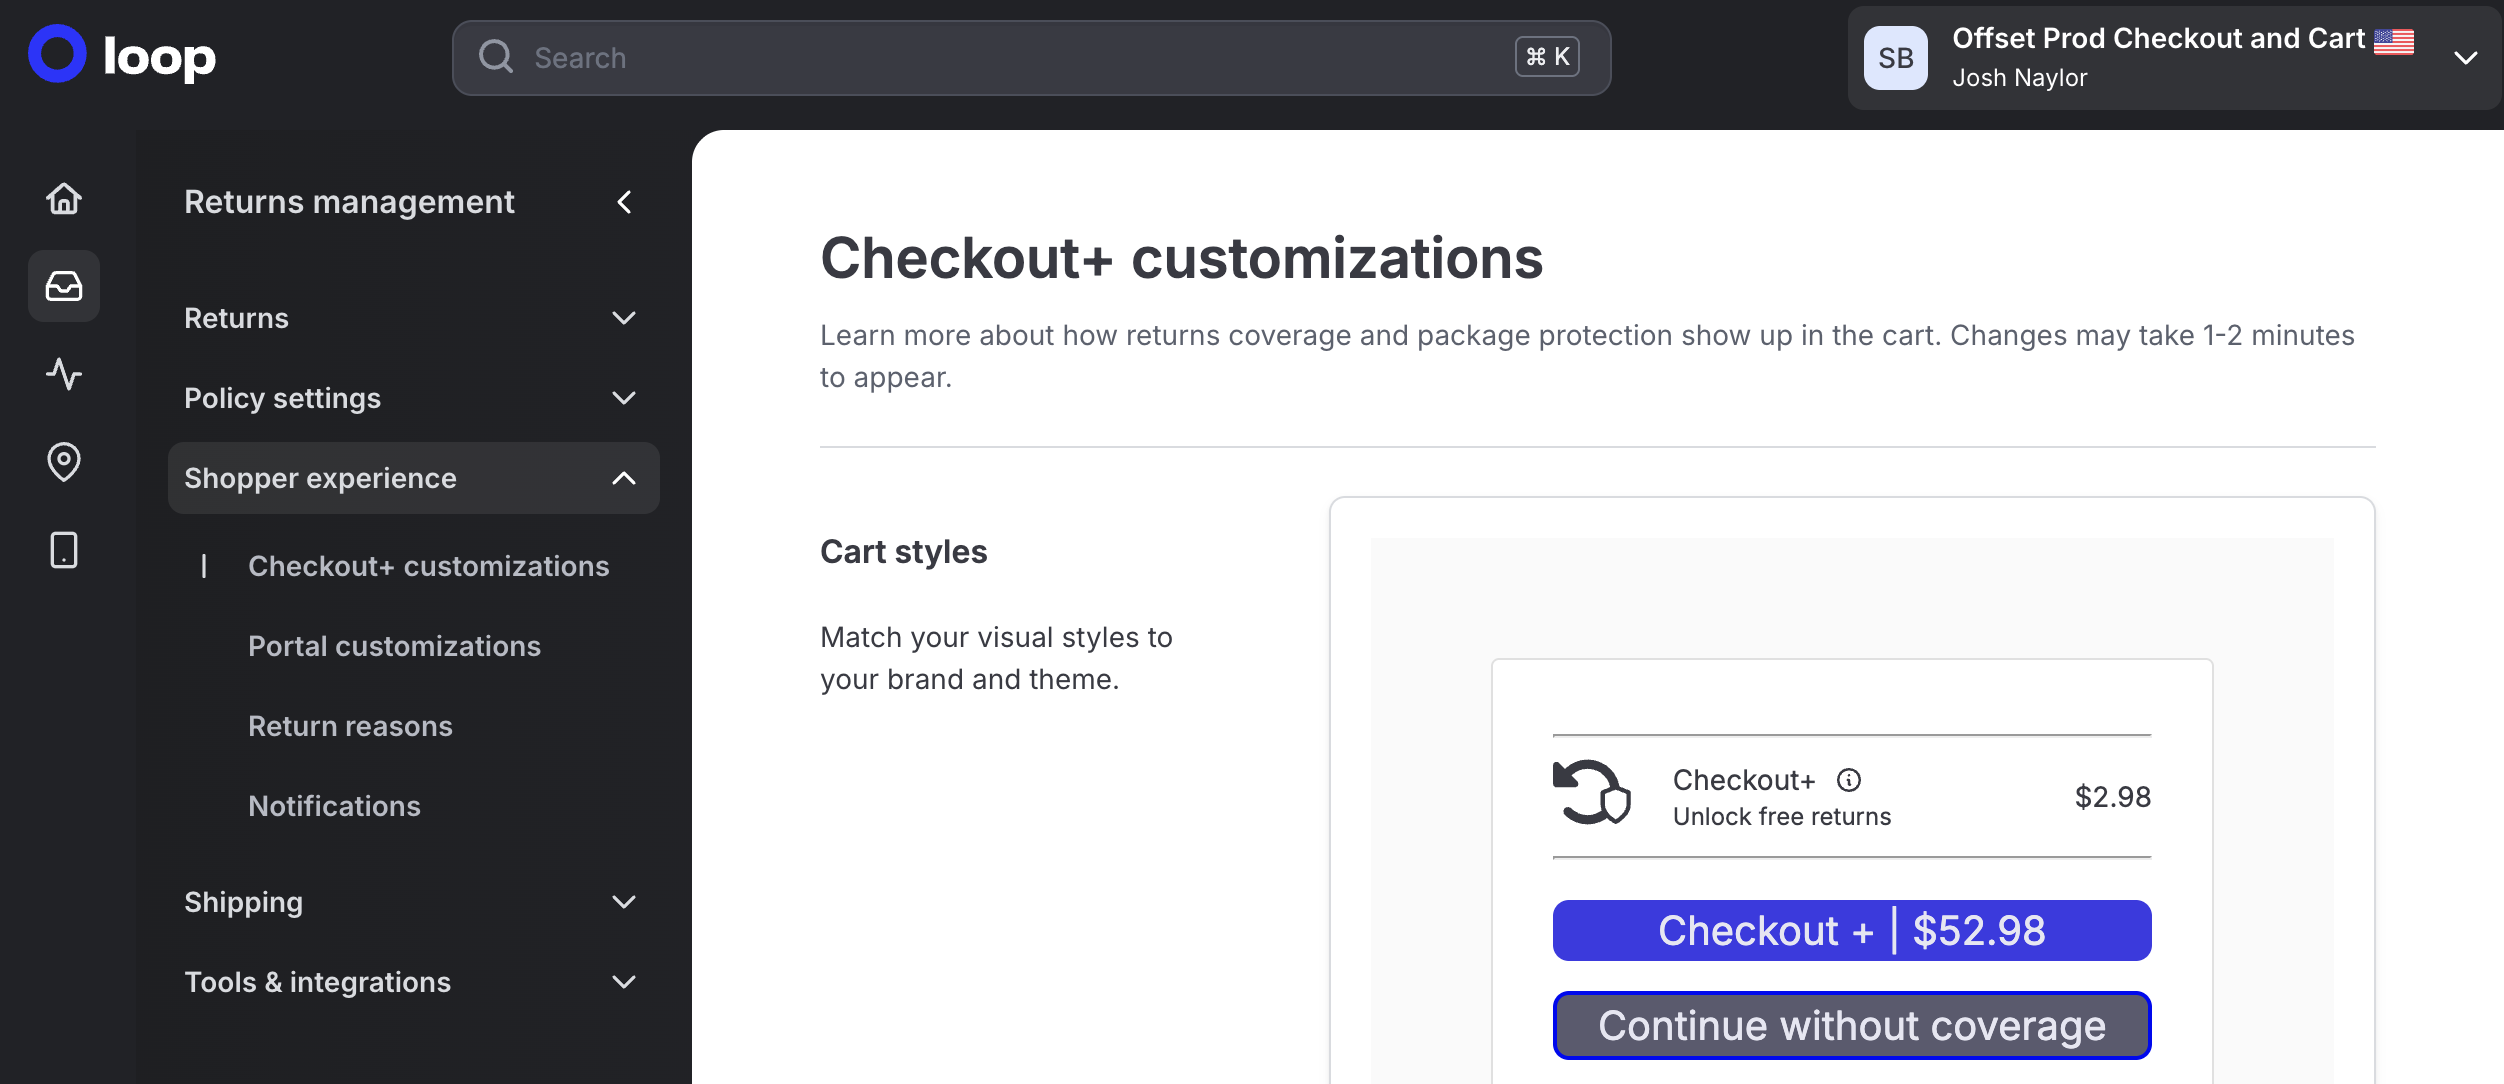Select Notifications menu item
Viewport: 2504px width, 1084px height.
pyautogui.click(x=334, y=806)
